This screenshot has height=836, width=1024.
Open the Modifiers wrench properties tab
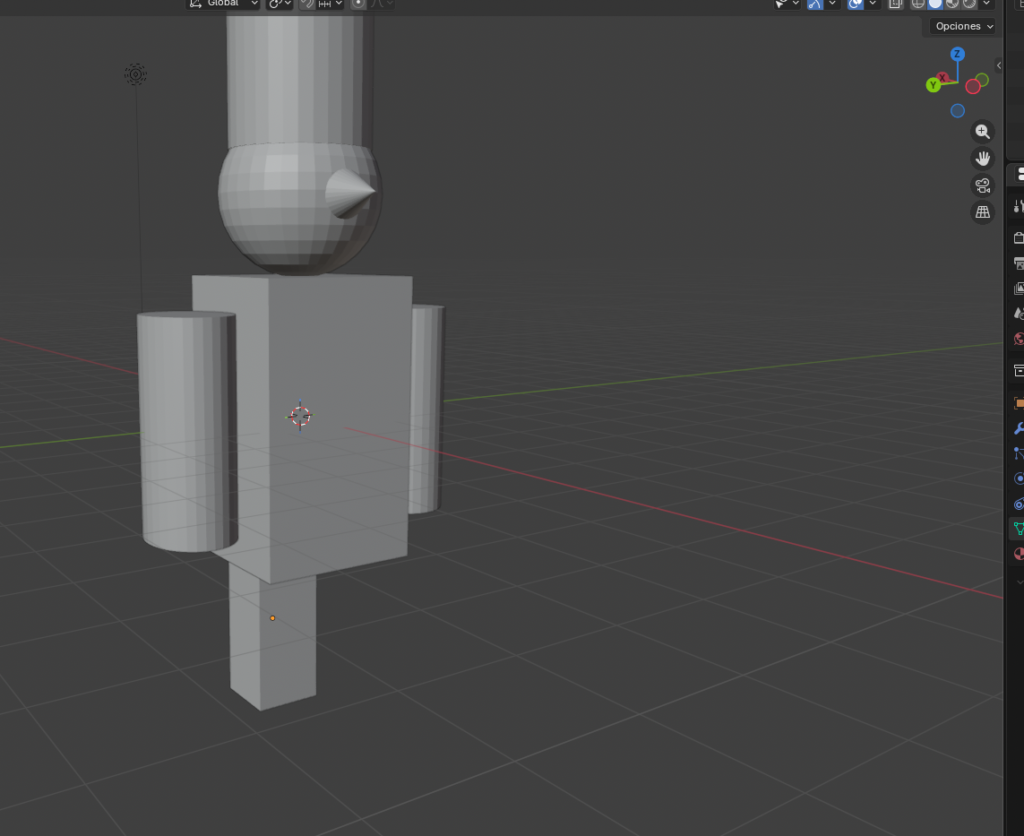[x=1019, y=428]
